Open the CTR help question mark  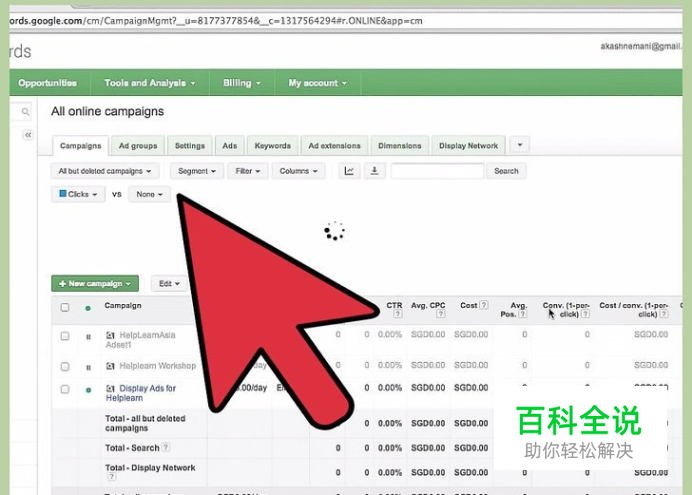tap(398, 314)
